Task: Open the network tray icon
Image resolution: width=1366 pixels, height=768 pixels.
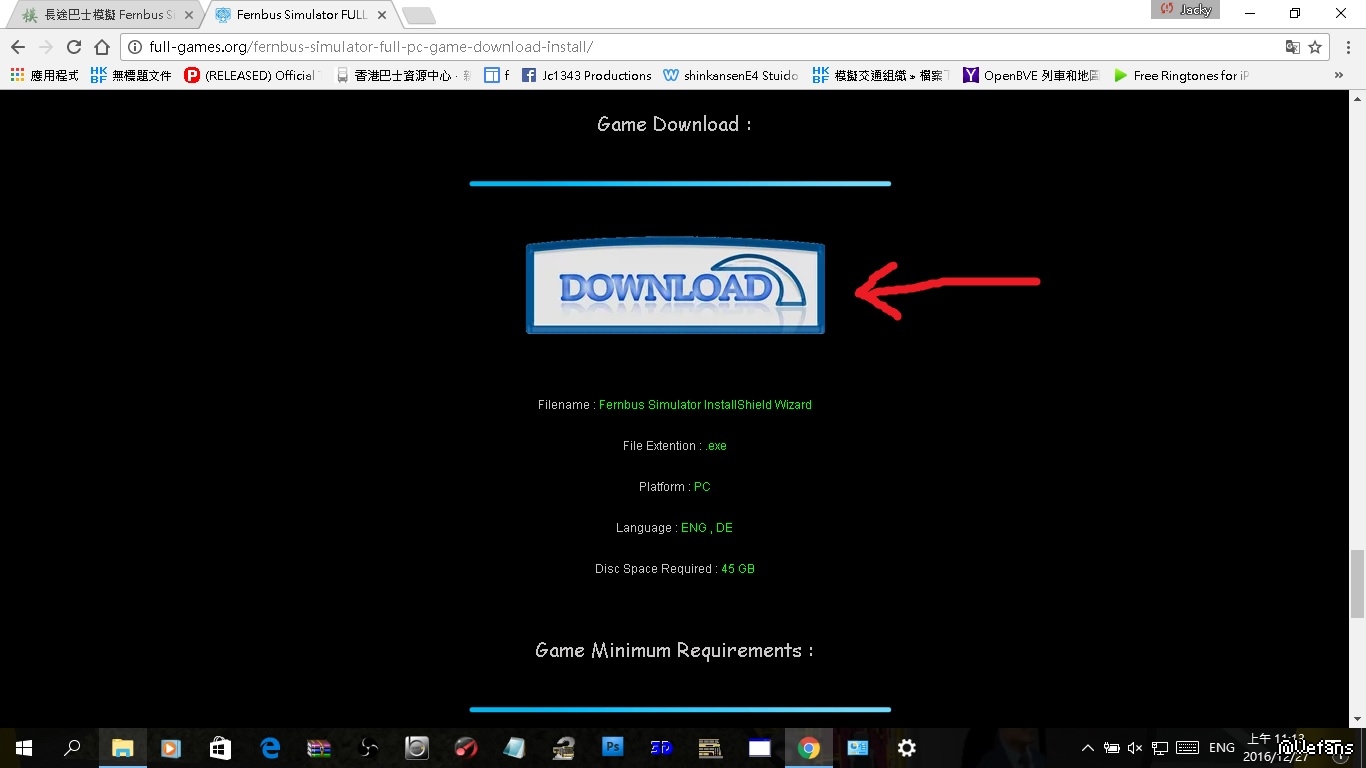Action: point(1160,747)
